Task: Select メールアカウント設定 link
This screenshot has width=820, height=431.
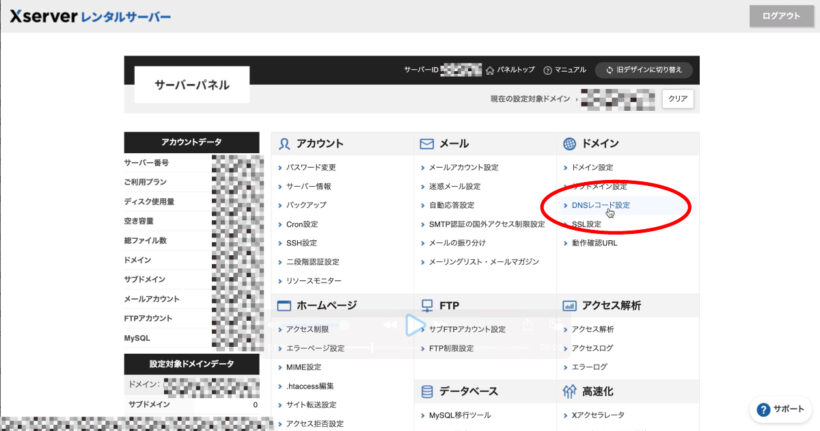Action: (463, 167)
